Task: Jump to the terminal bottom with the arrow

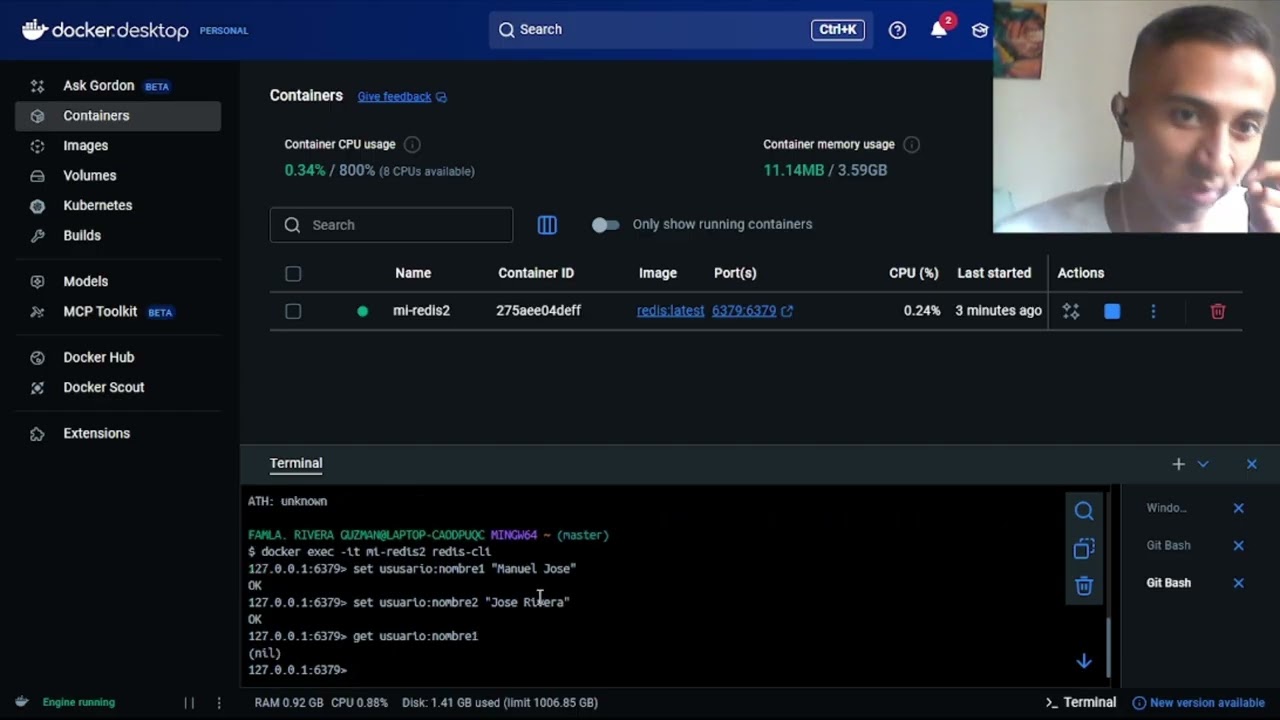Action: [x=1084, y=661]
